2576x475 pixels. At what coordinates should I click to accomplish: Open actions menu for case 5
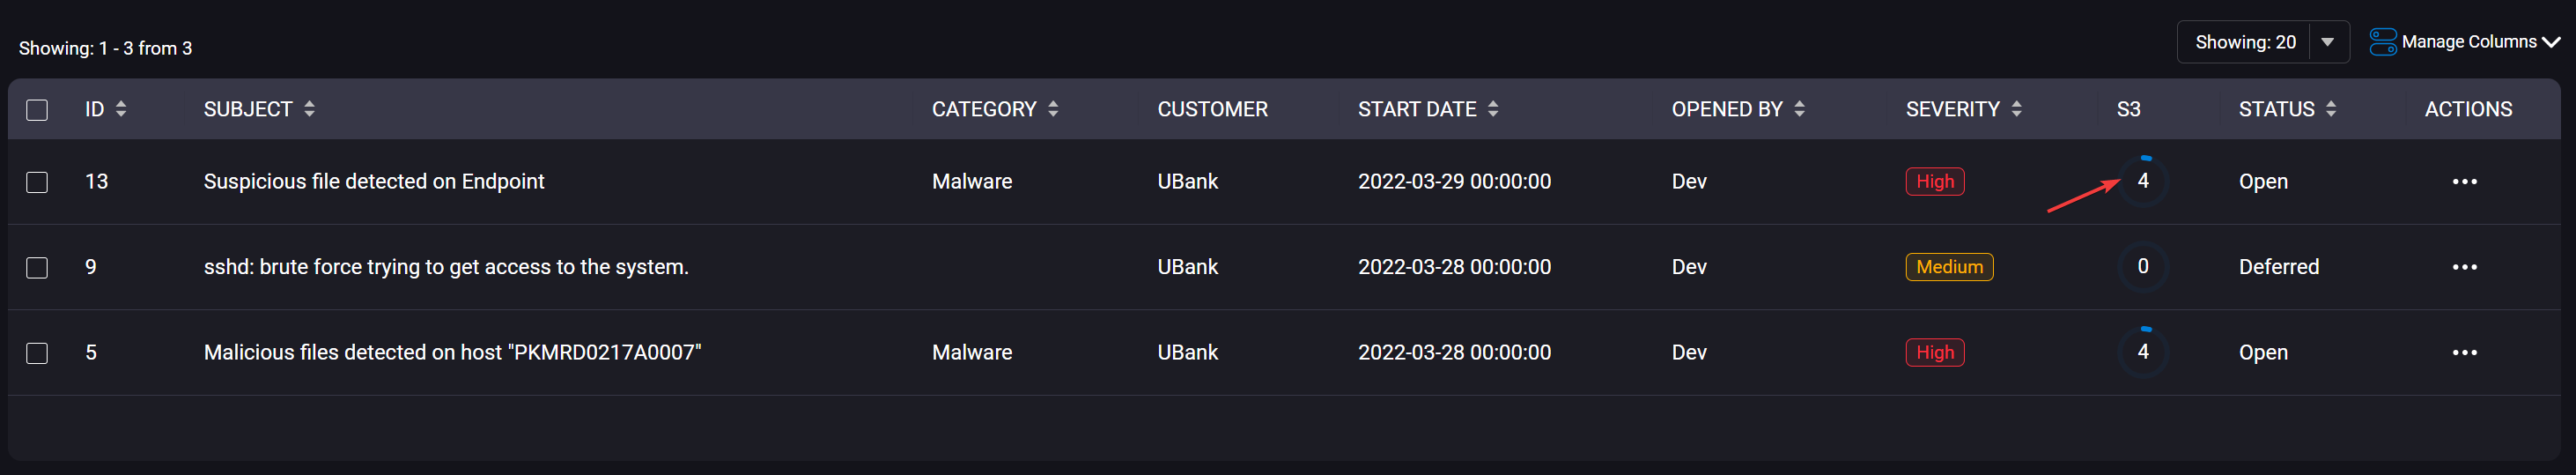click(x=2465, y=353)
